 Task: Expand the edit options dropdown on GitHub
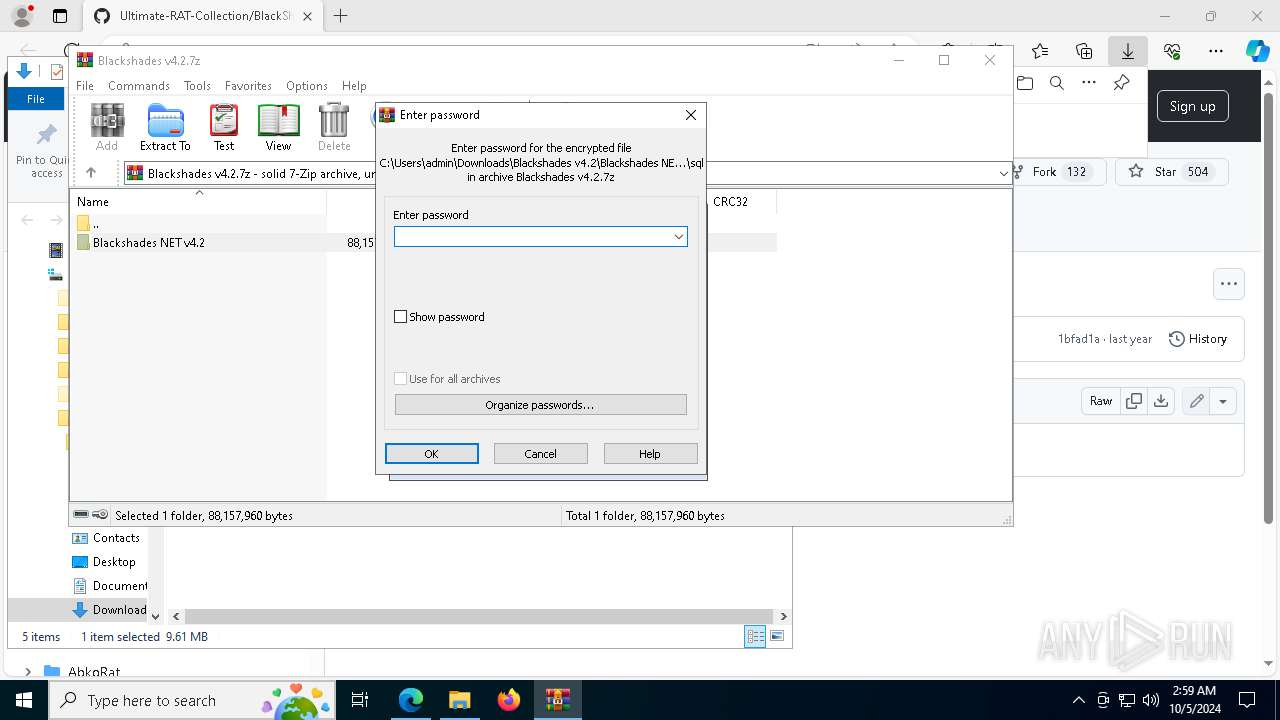click(x=1223, y=401)
